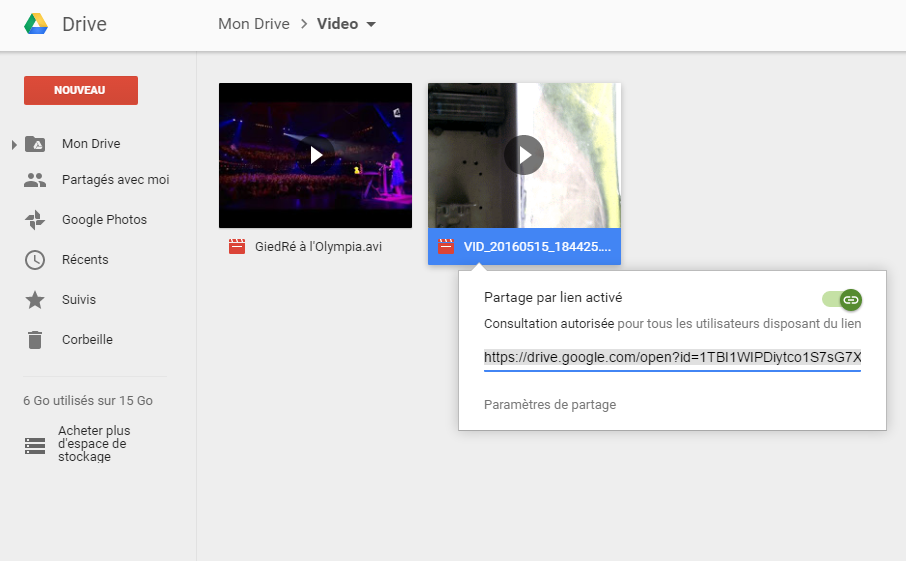Open the Video folder dropdown arrow
This screenshot has height=561, width=906.
point(371,25)
